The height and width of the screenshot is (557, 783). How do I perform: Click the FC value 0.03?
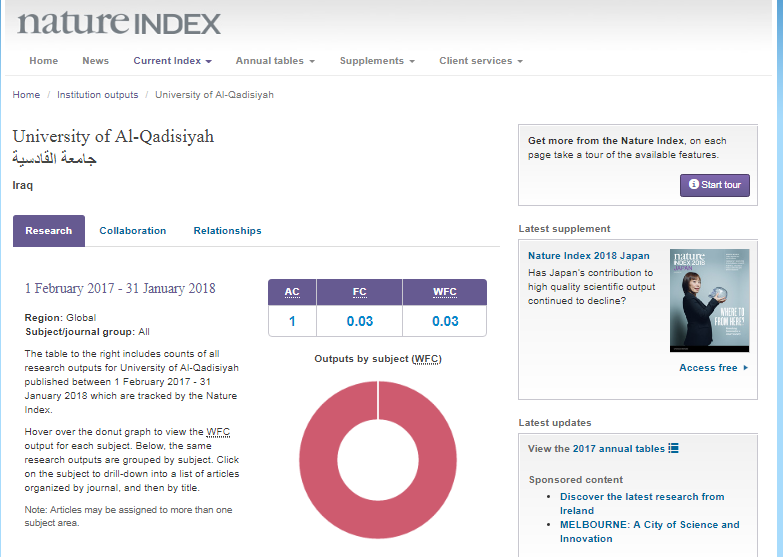click(360, 321)
